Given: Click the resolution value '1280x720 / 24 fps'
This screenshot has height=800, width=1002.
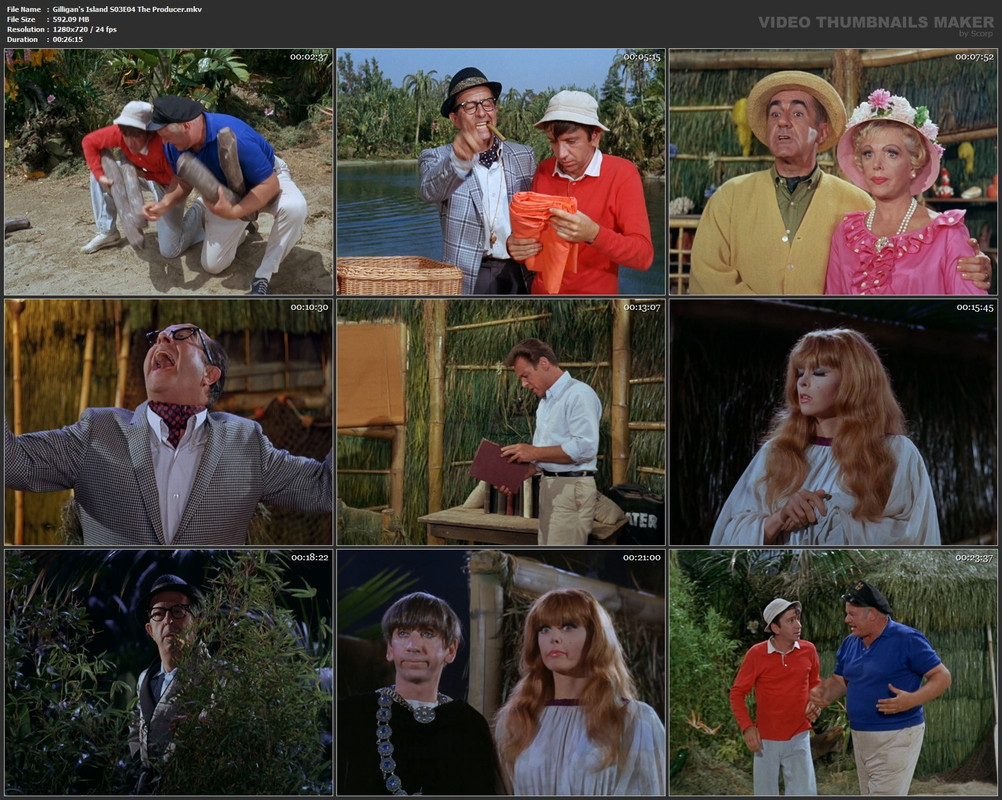Looking at the screenshot, I should tap(84, 29).
